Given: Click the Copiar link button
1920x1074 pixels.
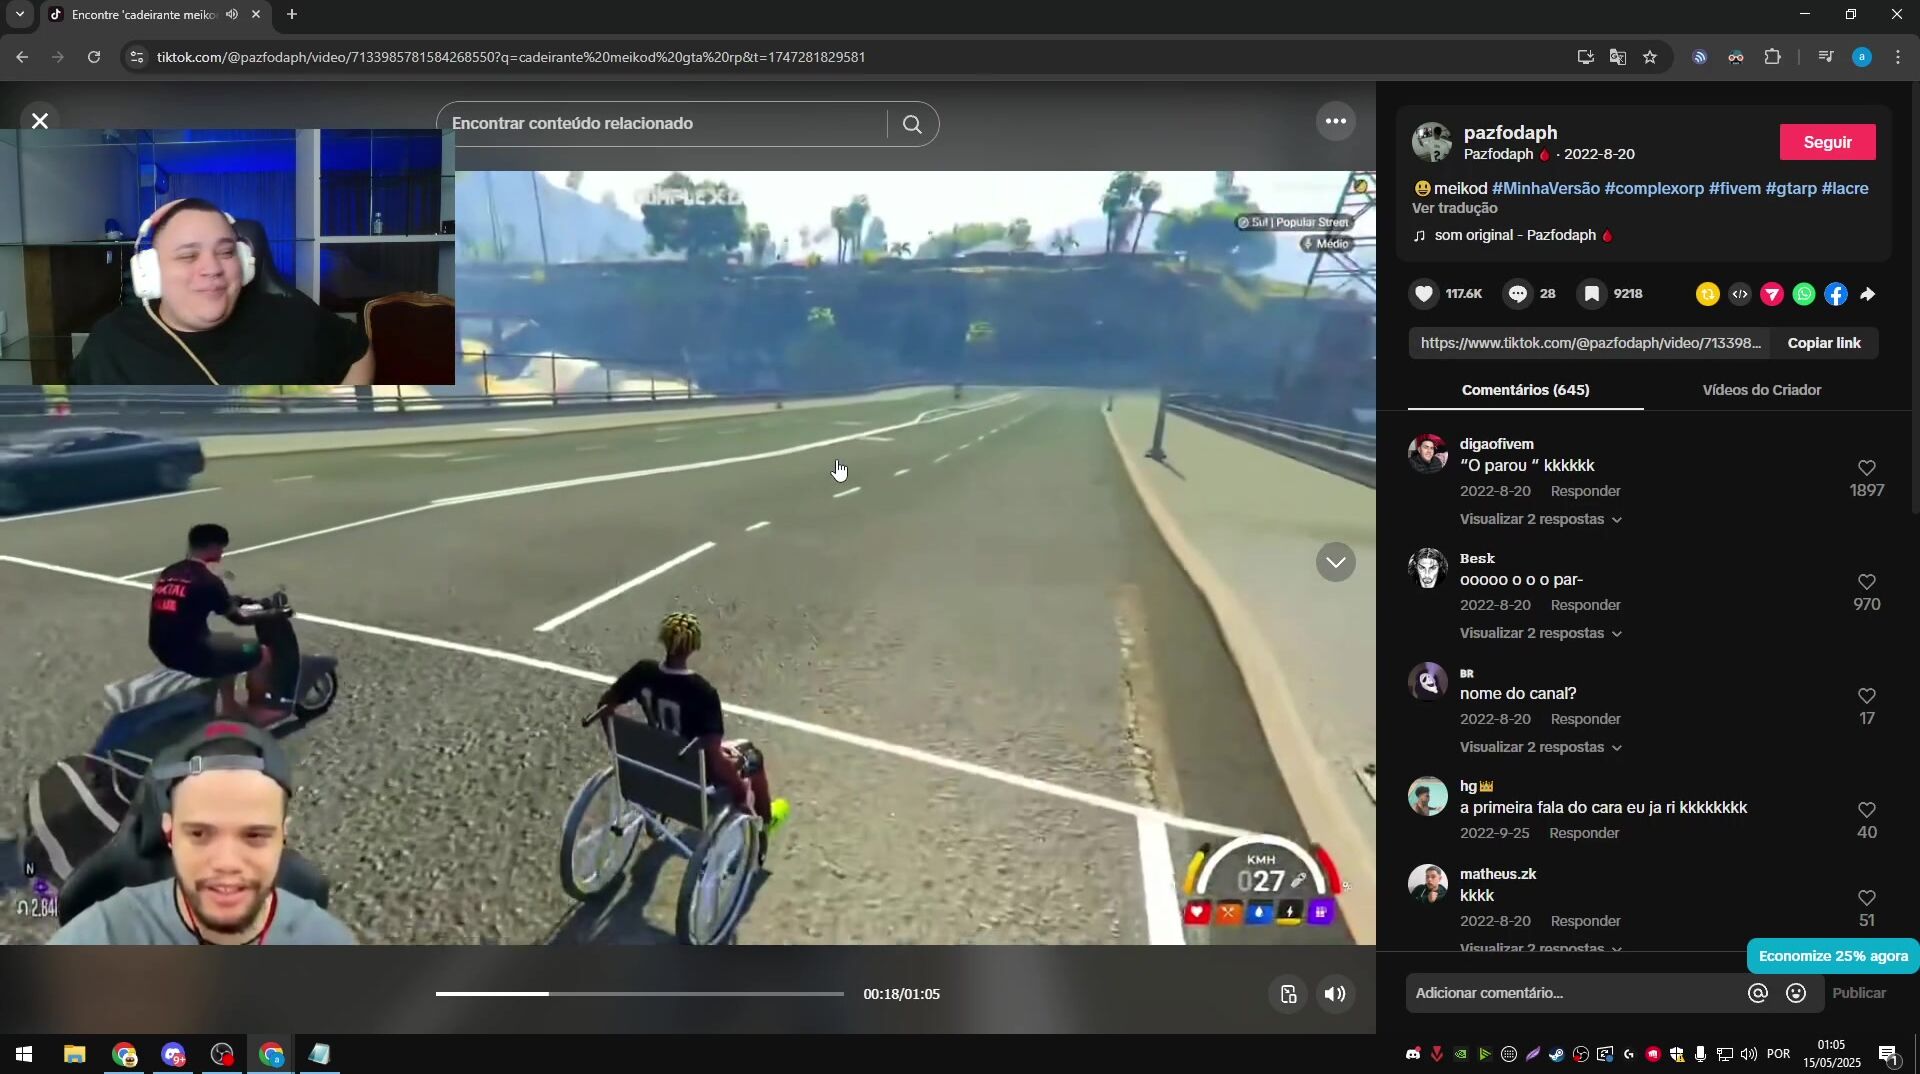Looking at the screenshot, I should click(1824, 343).
